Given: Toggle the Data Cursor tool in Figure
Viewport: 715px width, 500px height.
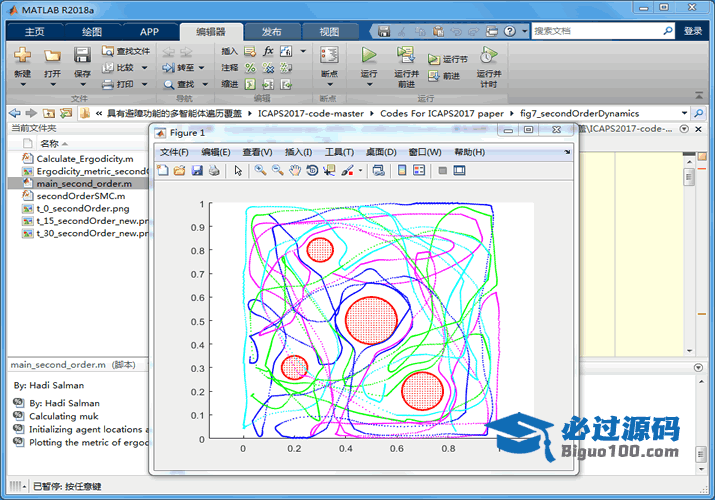Looking at the screenshot, I should 329,171.
